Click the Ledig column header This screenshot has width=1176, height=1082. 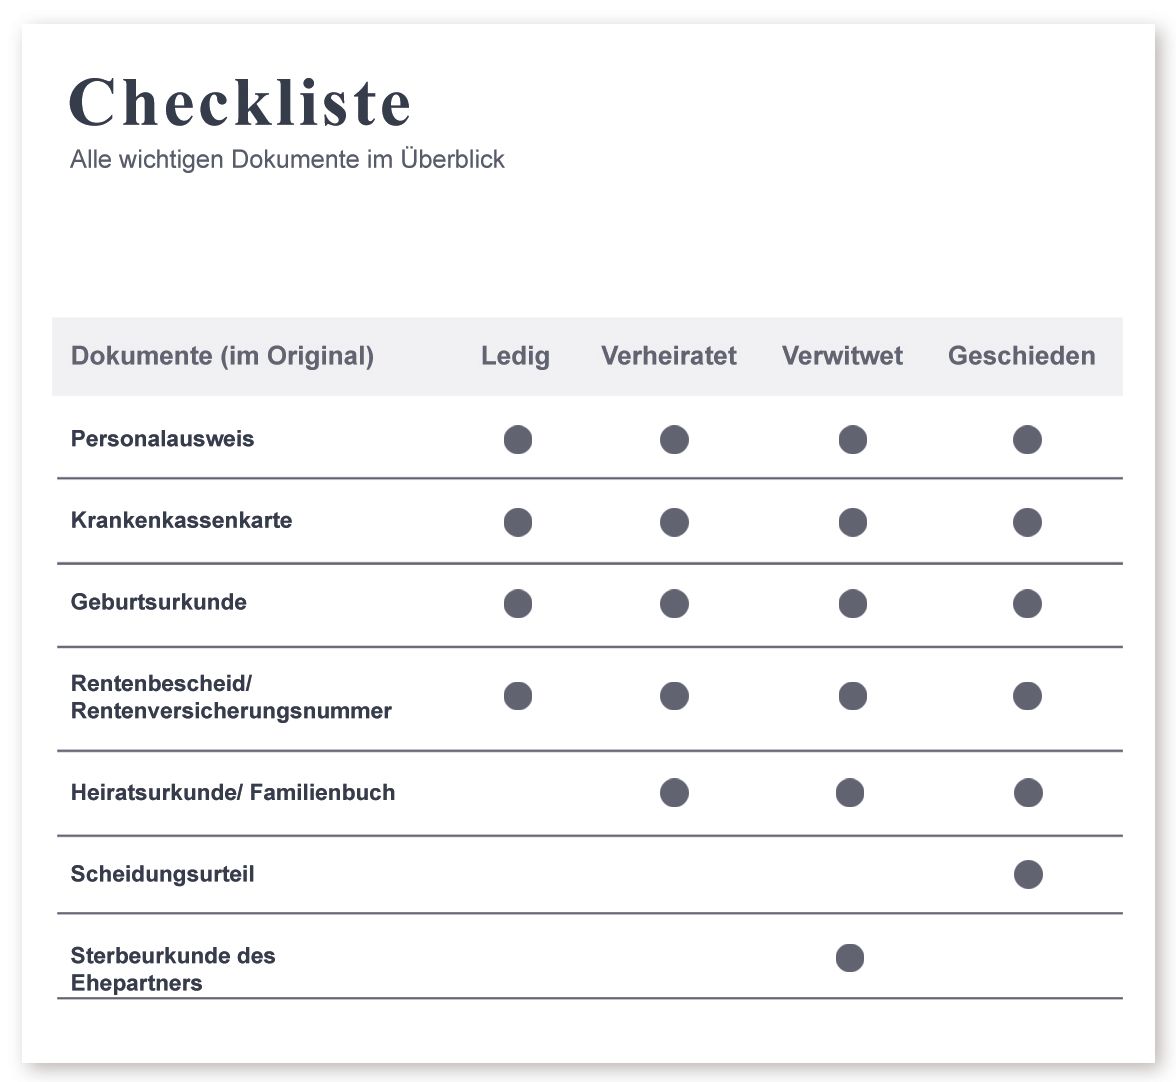pos(515,356)
